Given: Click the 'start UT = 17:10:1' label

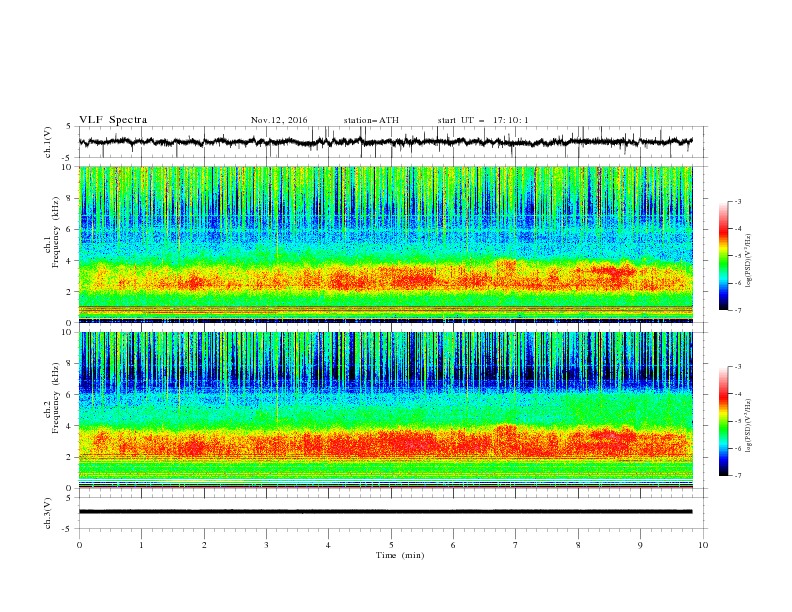Looking at the screenshot, I should coord(483,120).
